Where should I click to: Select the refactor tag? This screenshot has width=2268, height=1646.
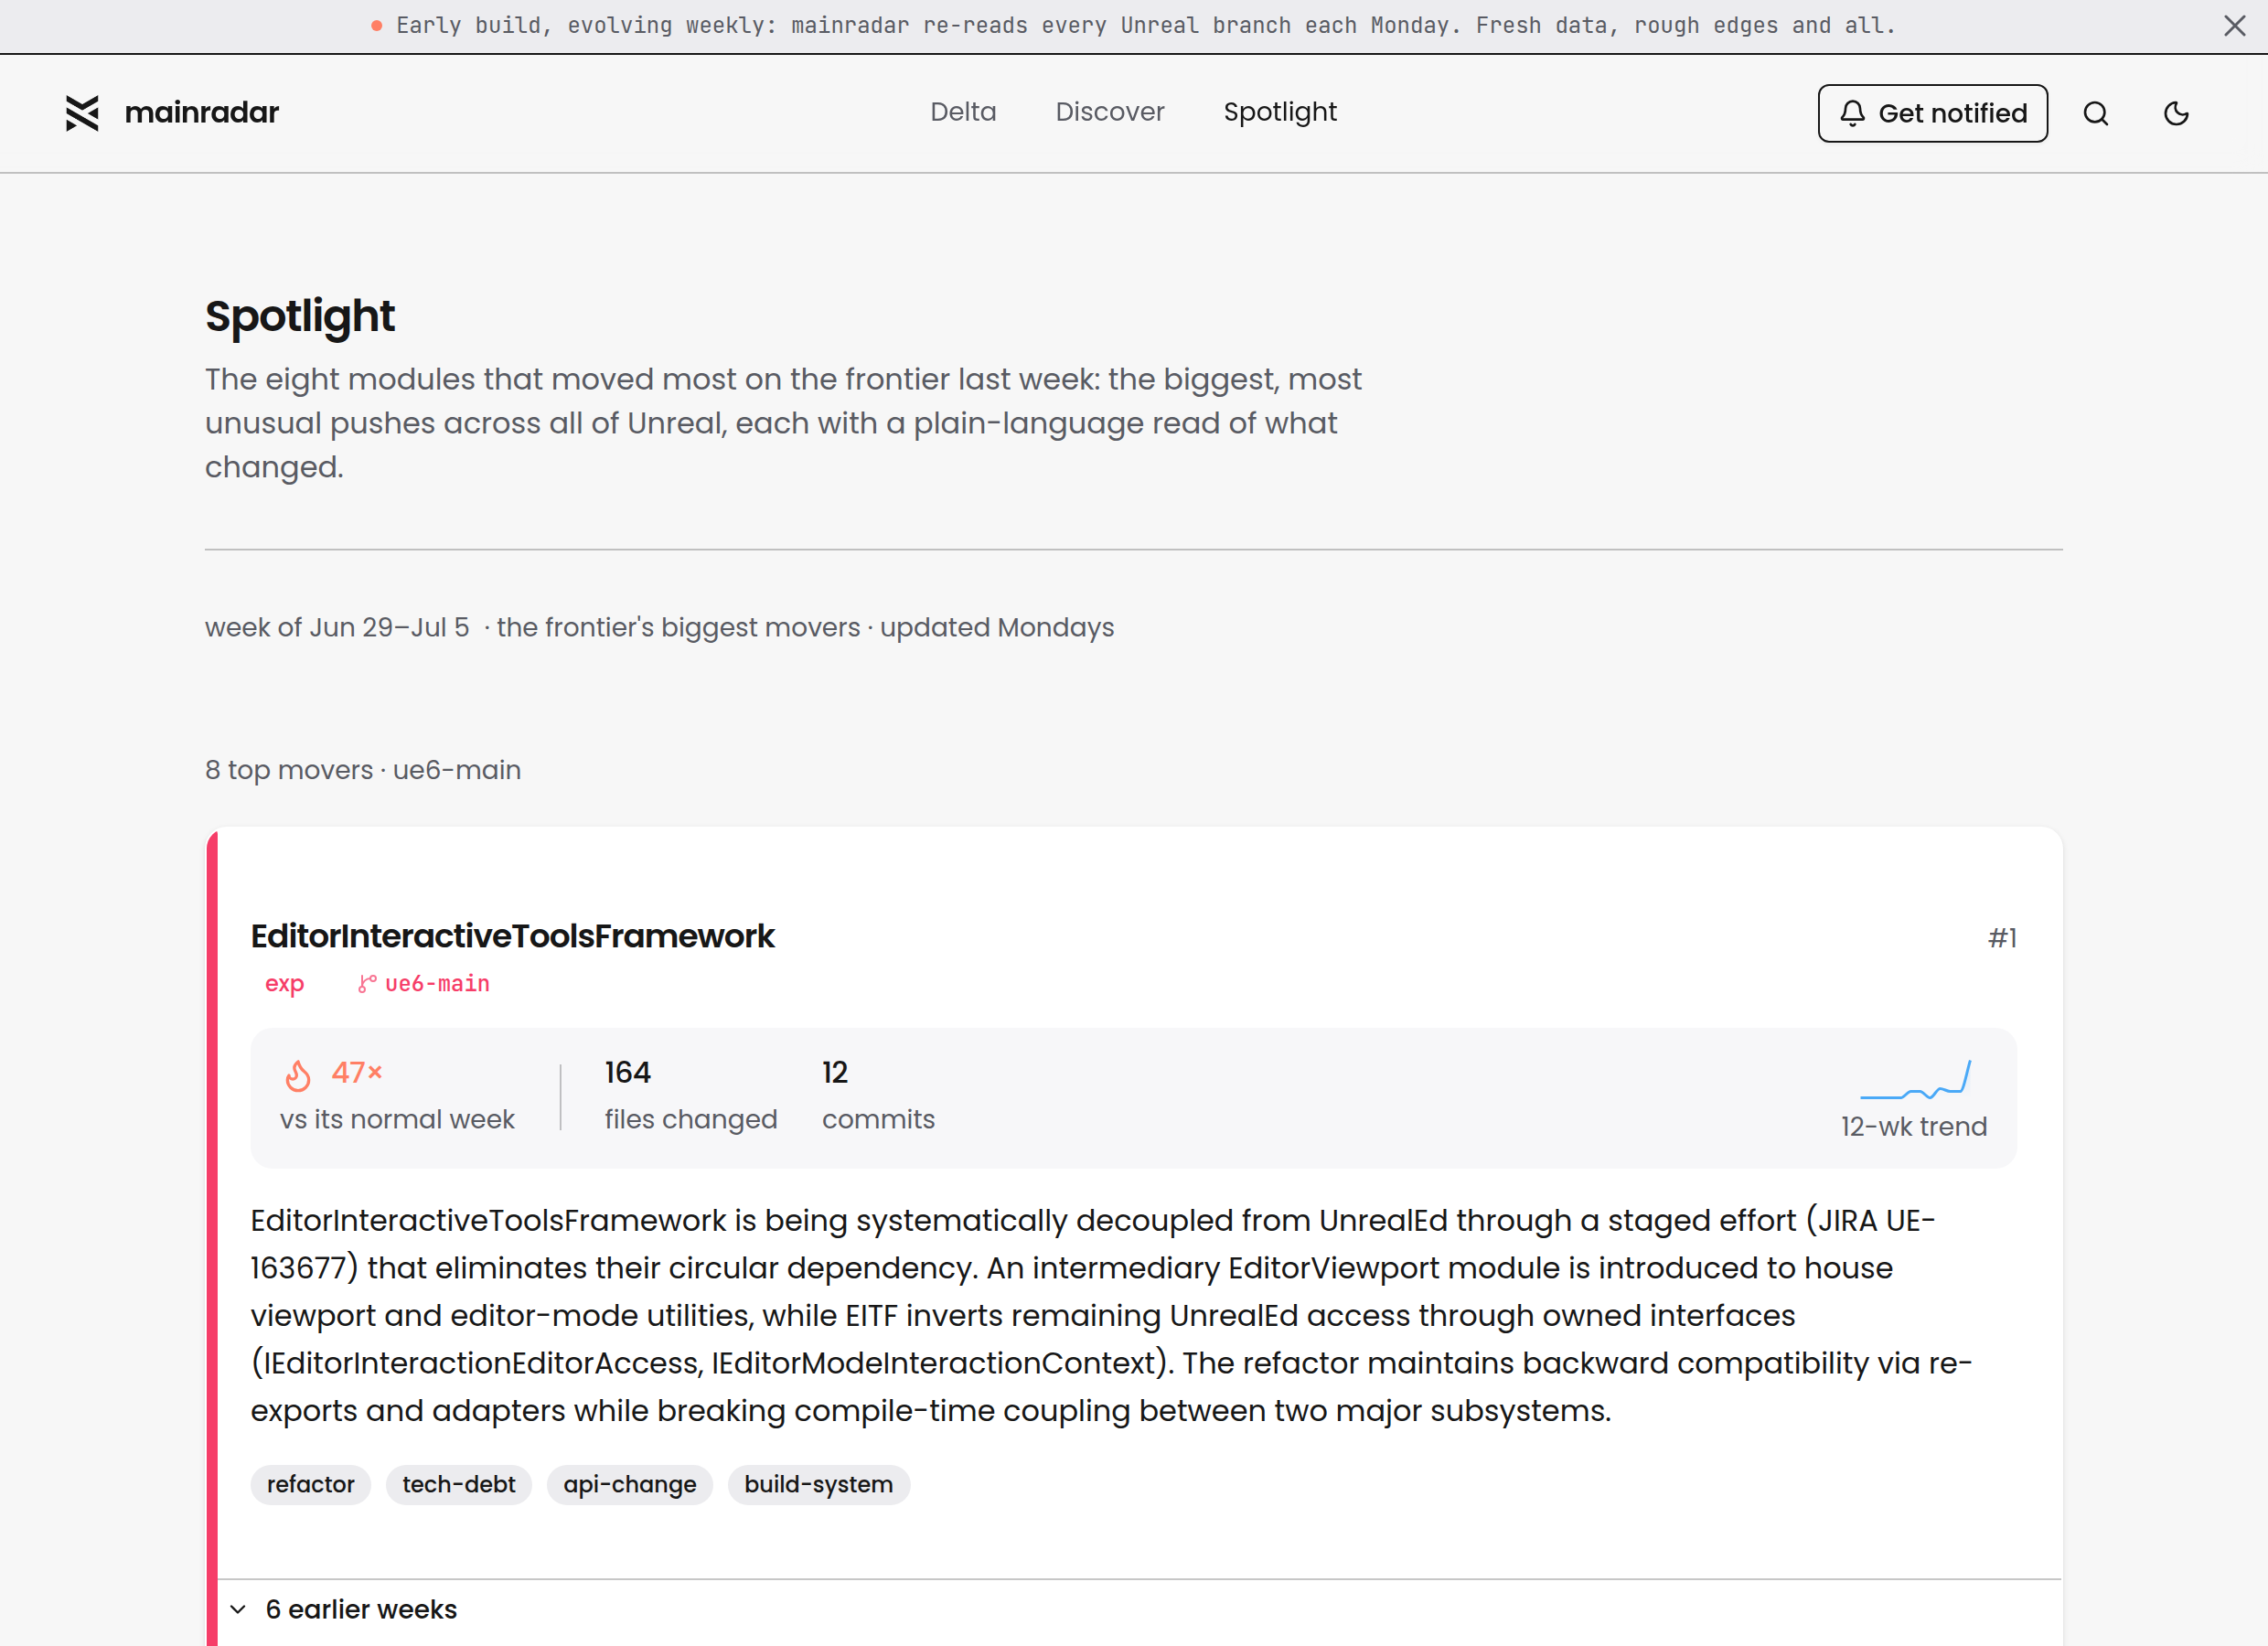click(x=311, y=1485)
